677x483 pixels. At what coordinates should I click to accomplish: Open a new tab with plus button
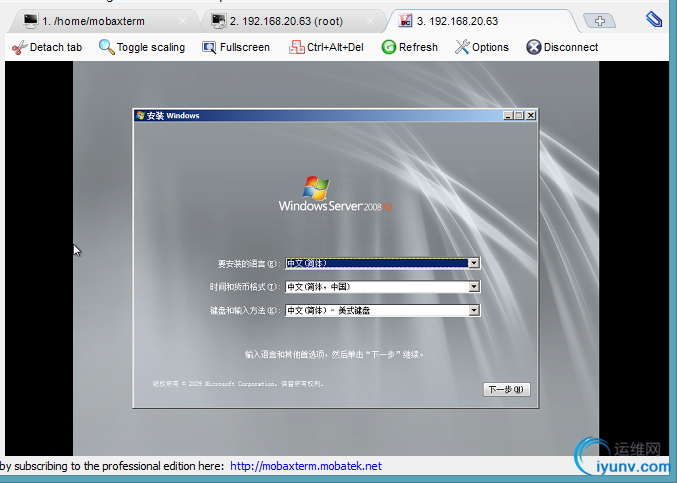(600, 21)
